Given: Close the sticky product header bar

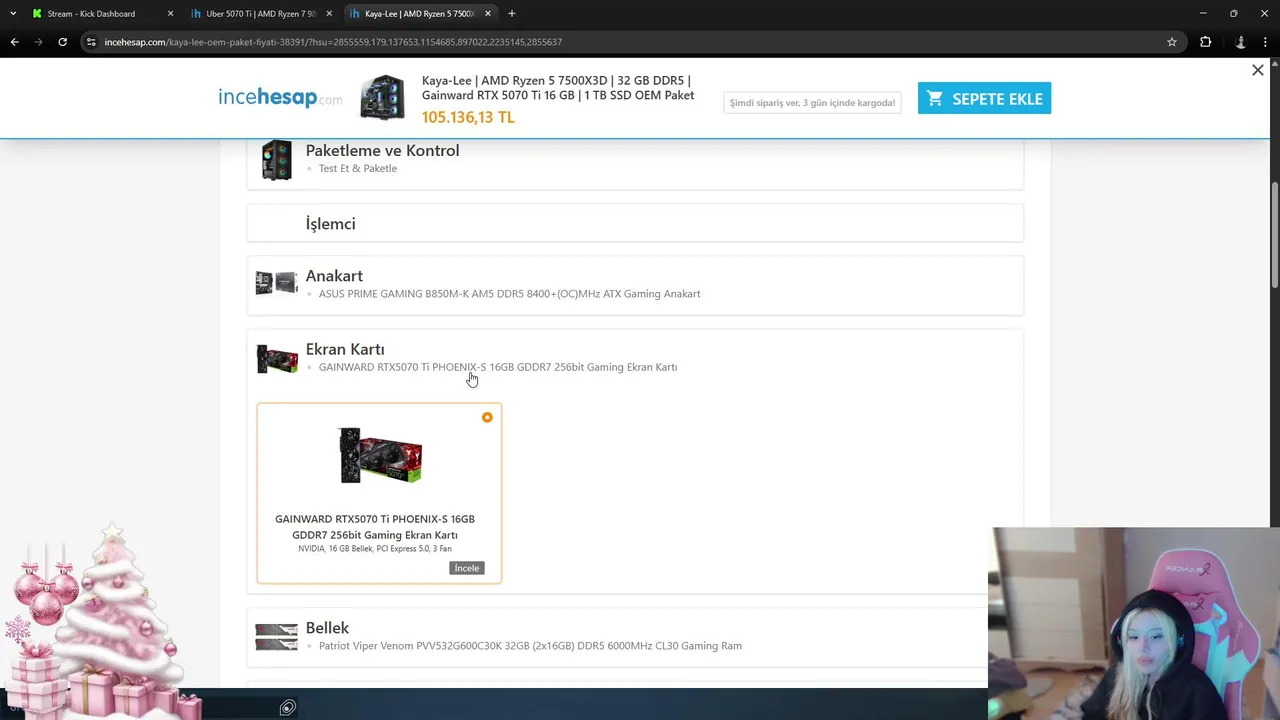Looking at the screenshot, I should [x=1258, y=70].
